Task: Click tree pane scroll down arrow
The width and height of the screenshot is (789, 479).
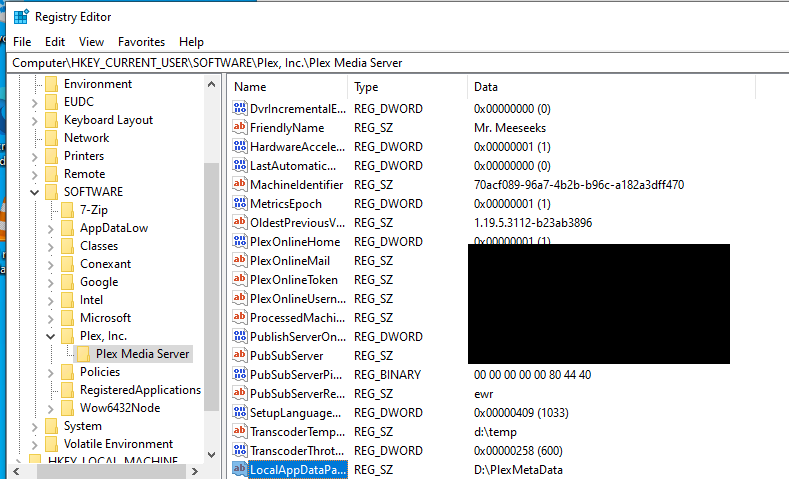Action: pyautogui.click(x=211, y=454)
